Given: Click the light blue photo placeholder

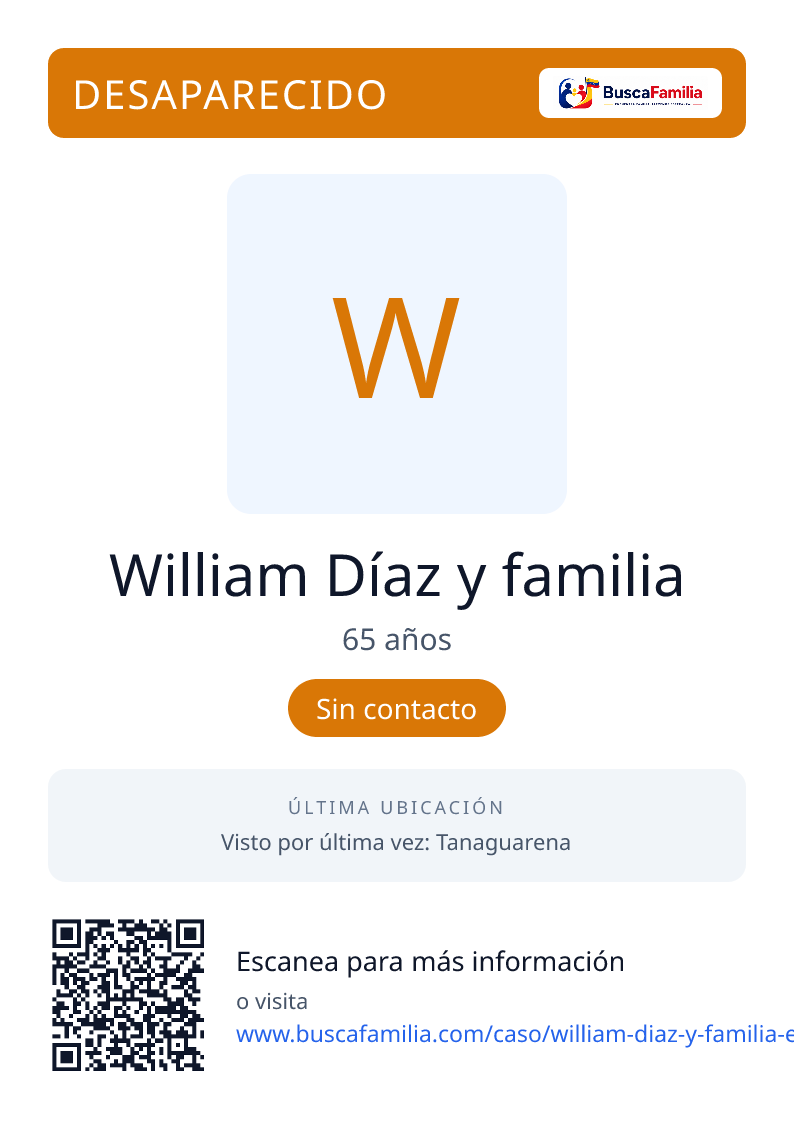Looking at the screenshot, I should pos(397,344).
